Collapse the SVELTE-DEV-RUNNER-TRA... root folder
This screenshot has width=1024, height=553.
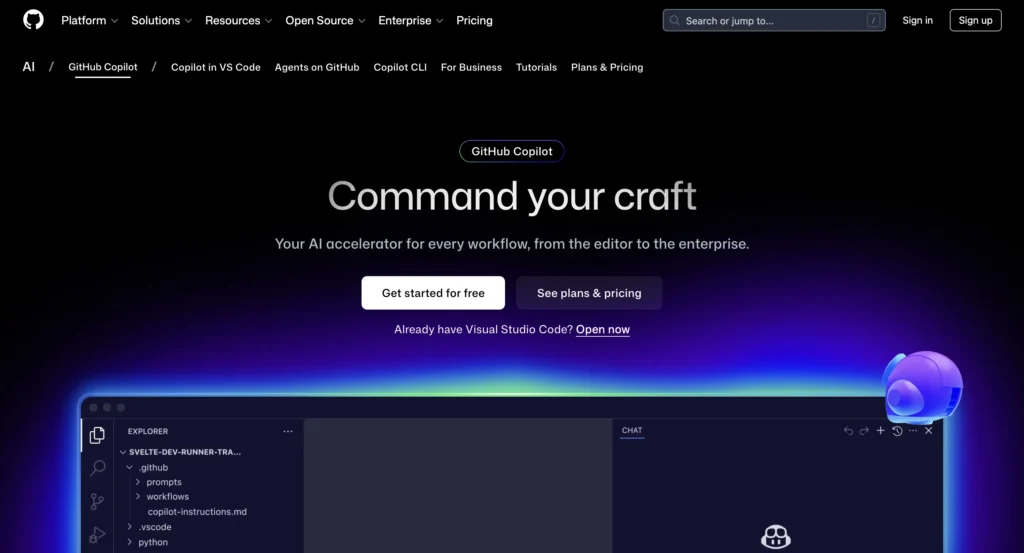pyautogui.click(x=180, y=452)
